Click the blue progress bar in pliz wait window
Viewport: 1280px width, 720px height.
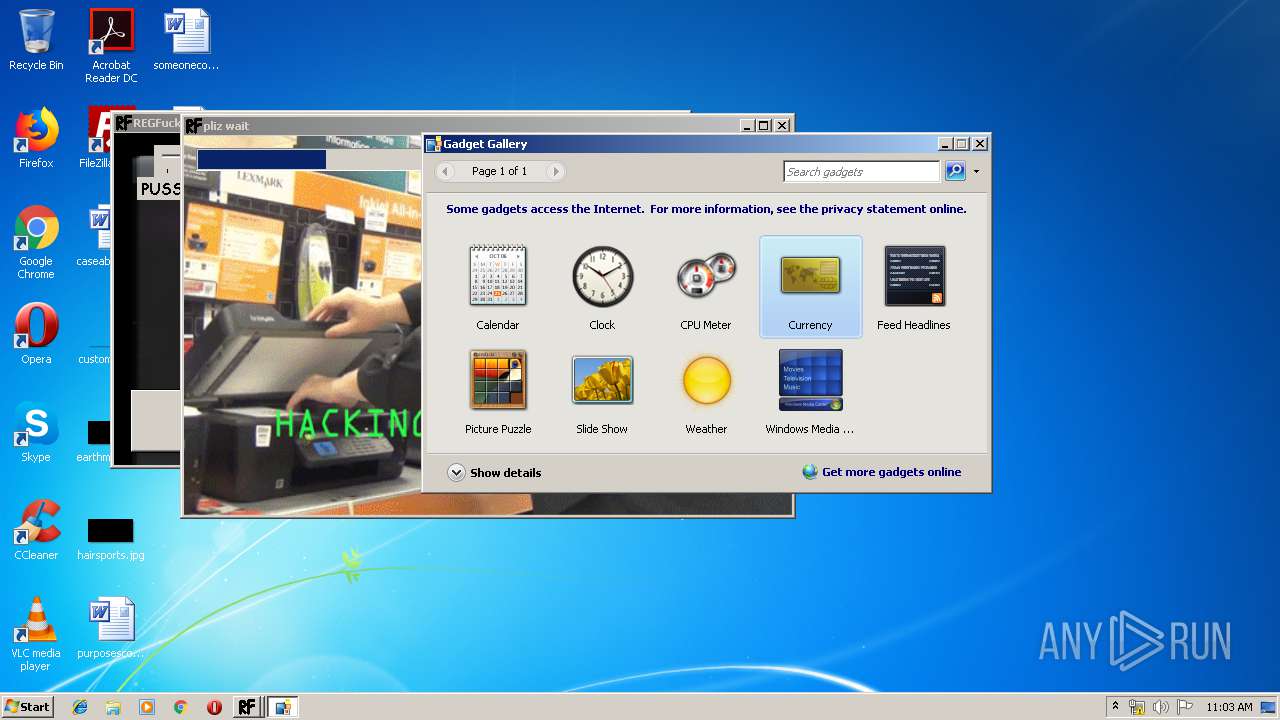click(x=262, y=159)
